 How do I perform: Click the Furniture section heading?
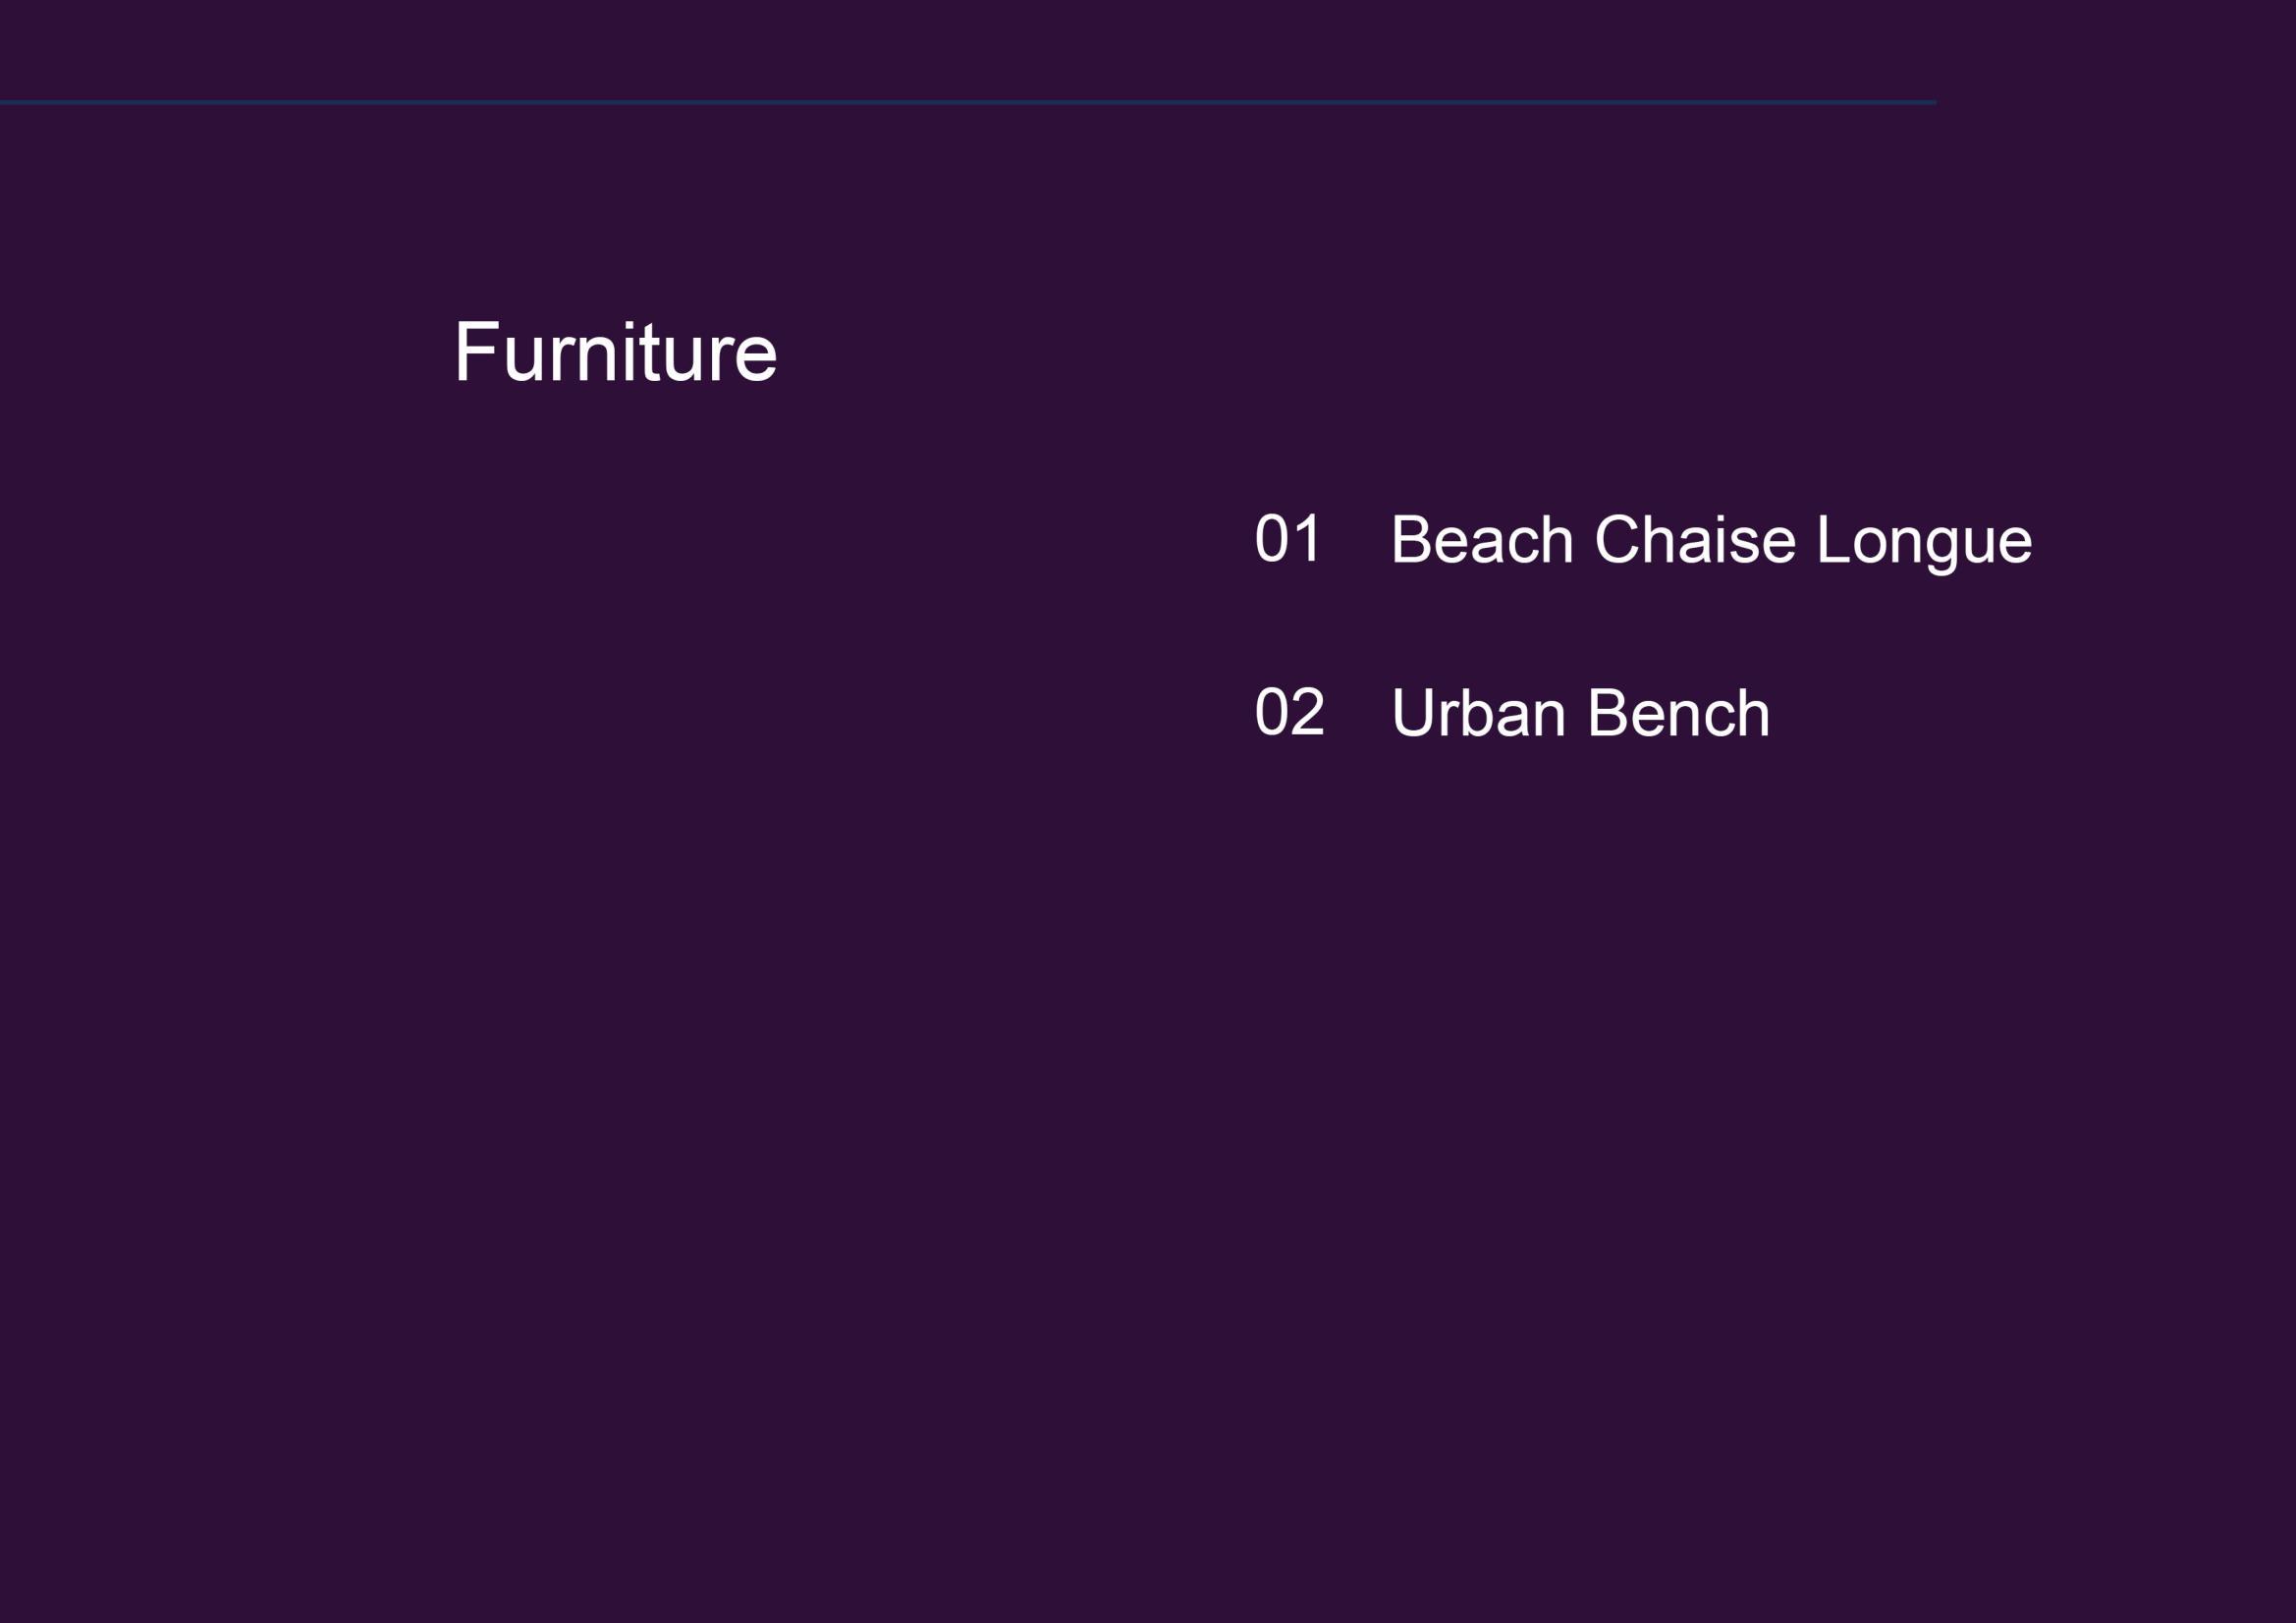tap(615, 352)
